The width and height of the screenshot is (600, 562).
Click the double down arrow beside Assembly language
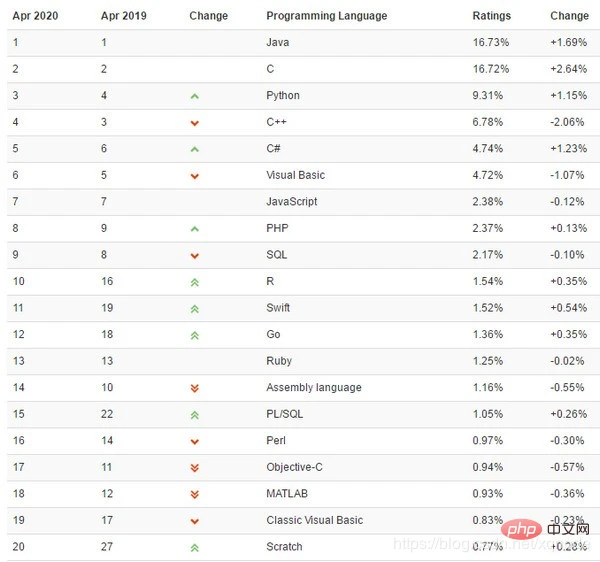coord(195,388)
